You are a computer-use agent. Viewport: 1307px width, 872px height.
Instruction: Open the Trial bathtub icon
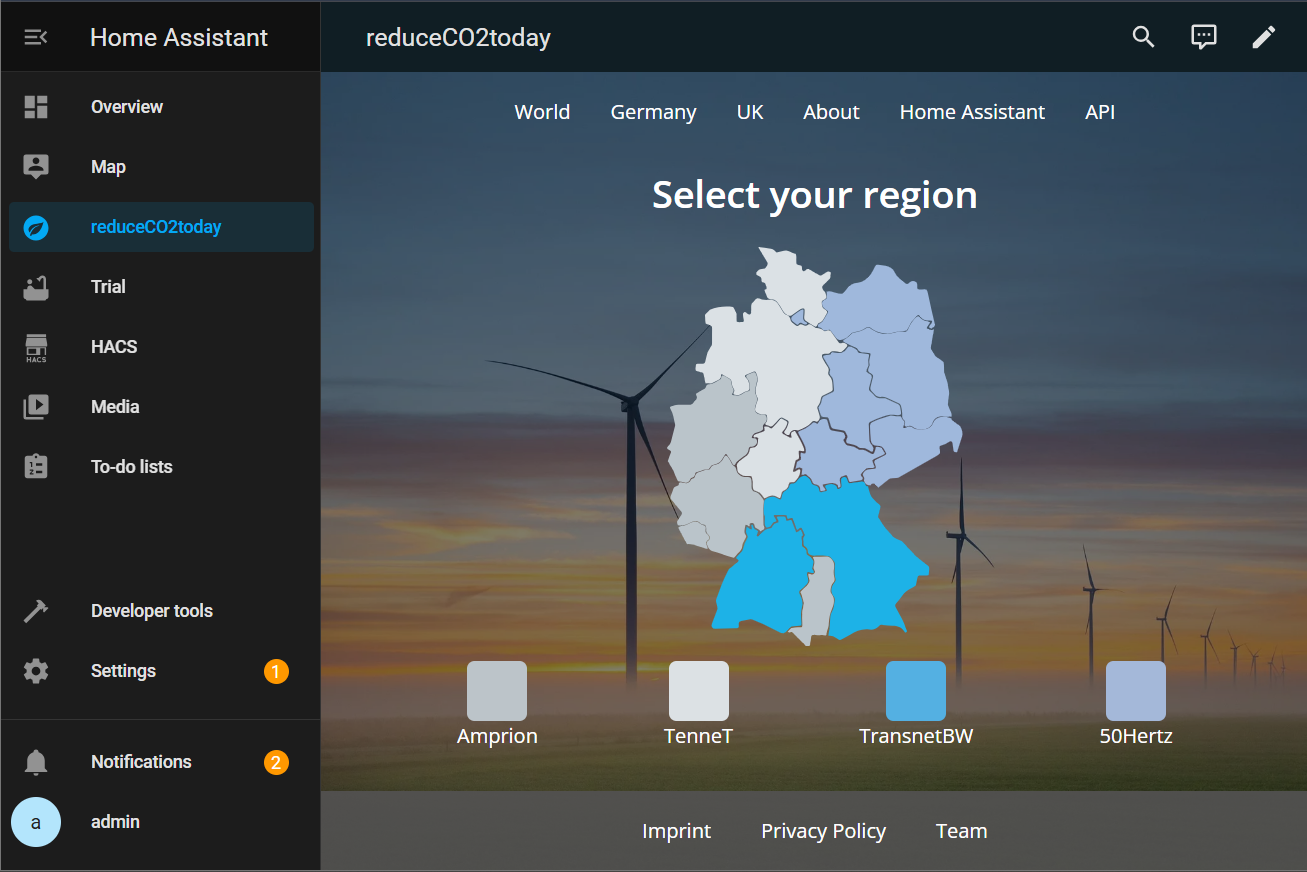36,287
